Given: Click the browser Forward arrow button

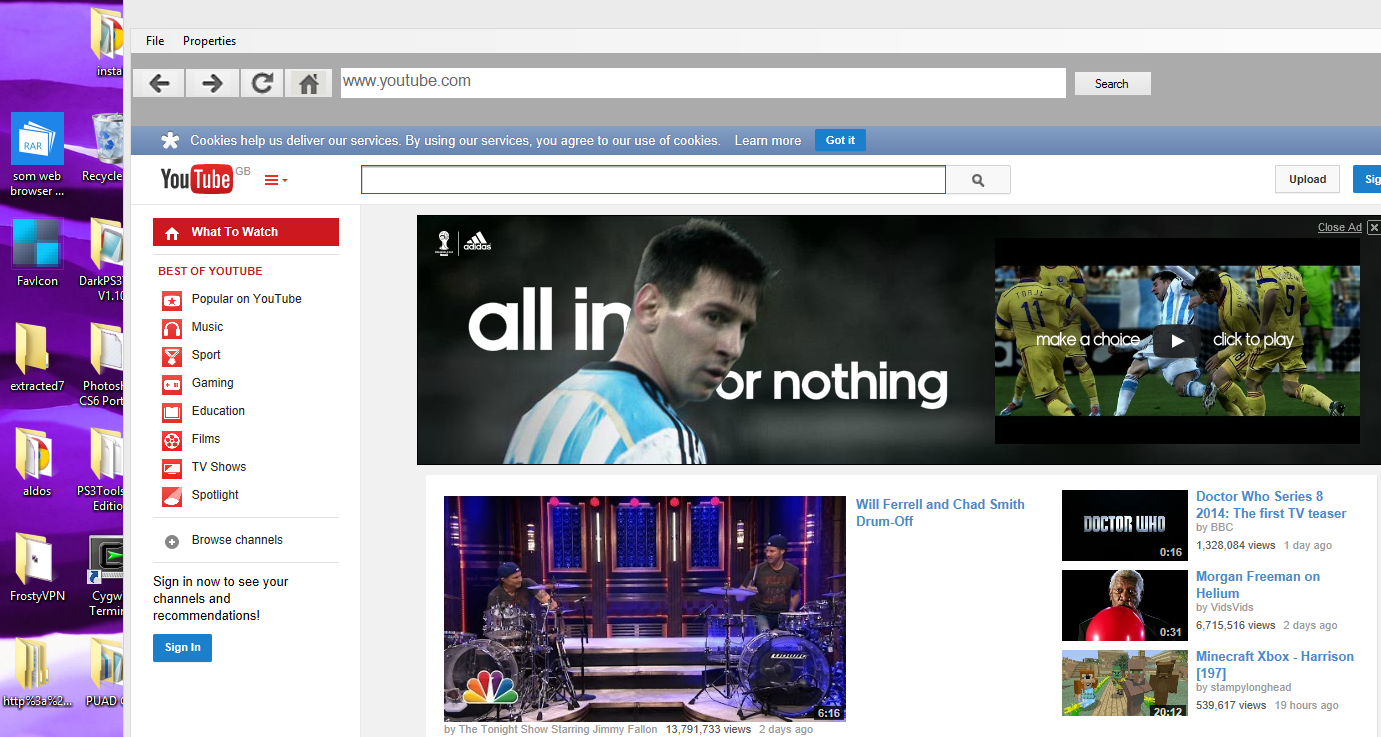Looking at the screenshot, I should pyautogui.click(x=212, y=83).
